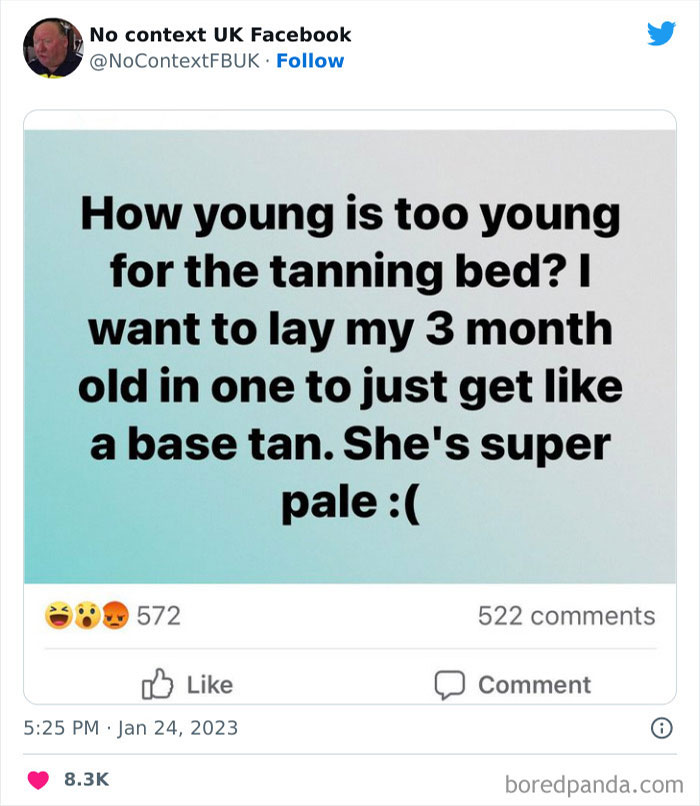Follow the NoContextFBUK account
The image size is (700, 806).
coord(310,61)
